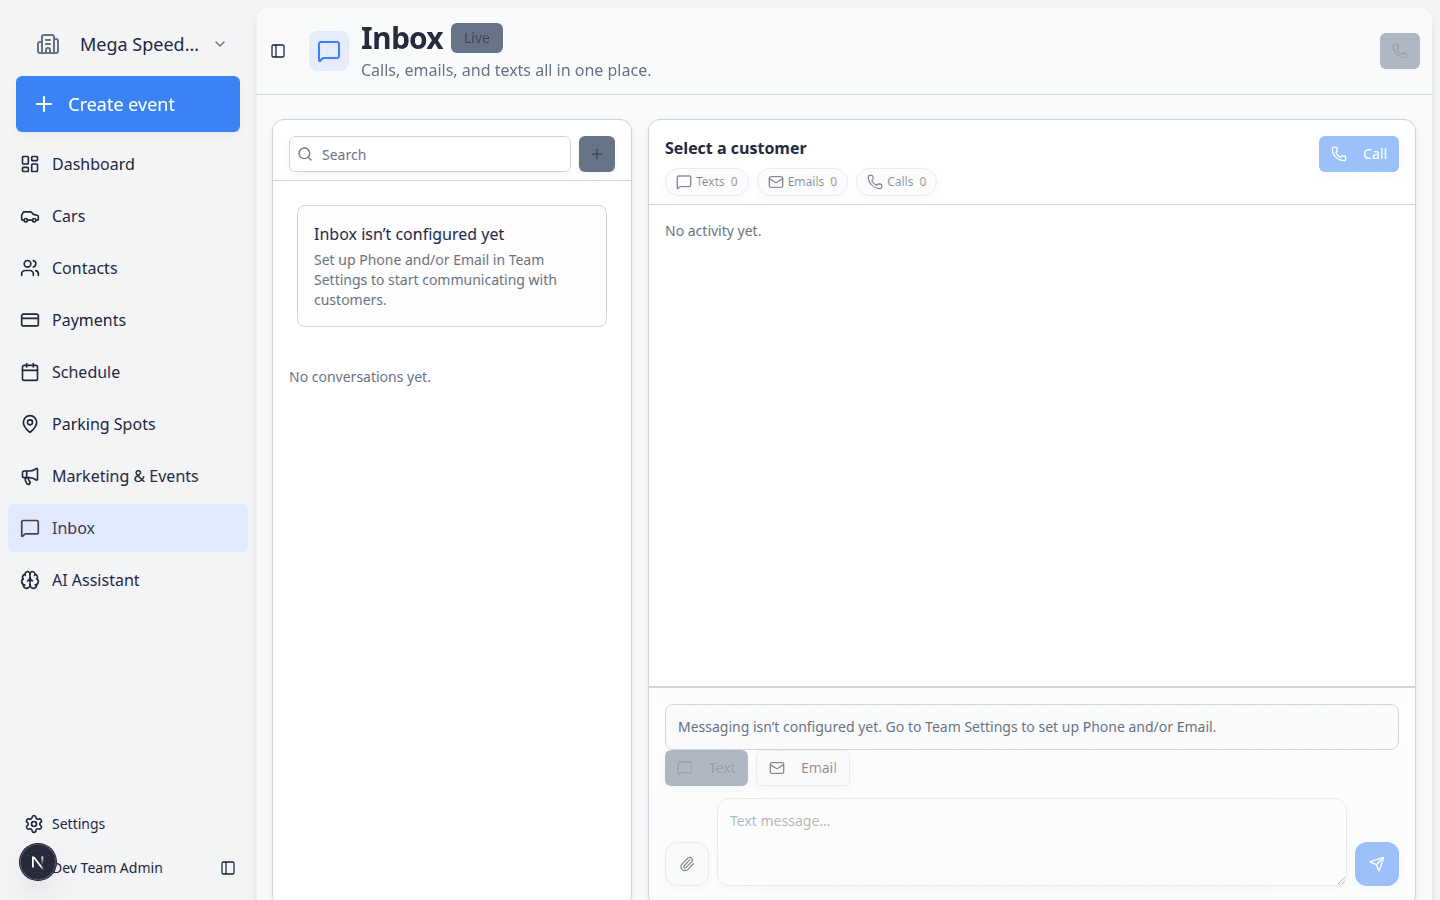Click the "Inbox isn't configured yet" notice

452,266
